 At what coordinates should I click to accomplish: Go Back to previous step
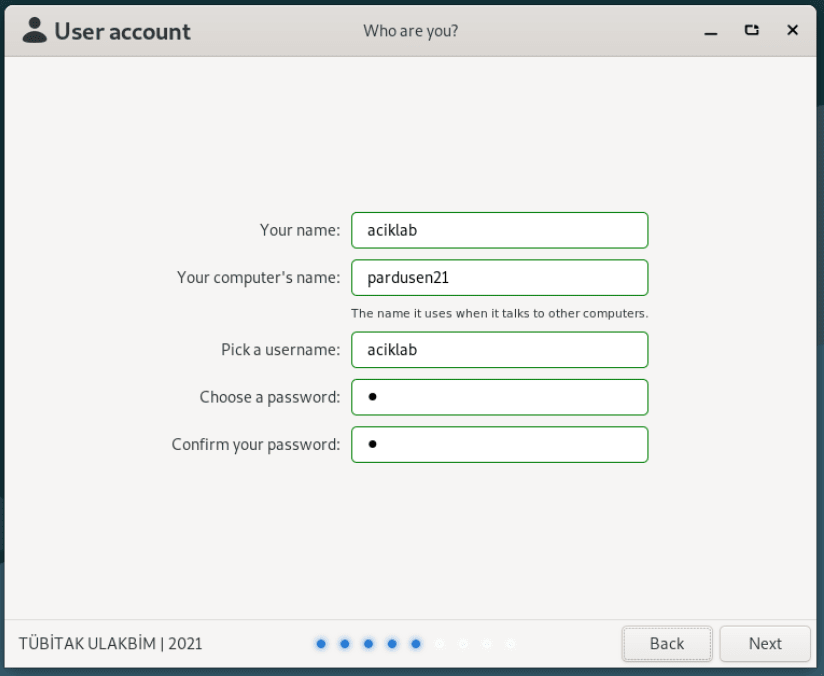click(x=667, y=643)
